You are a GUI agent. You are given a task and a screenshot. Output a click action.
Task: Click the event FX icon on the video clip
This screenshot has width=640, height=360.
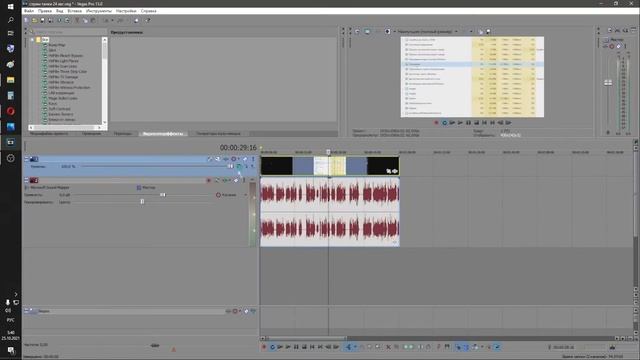[x=395, y=171]
